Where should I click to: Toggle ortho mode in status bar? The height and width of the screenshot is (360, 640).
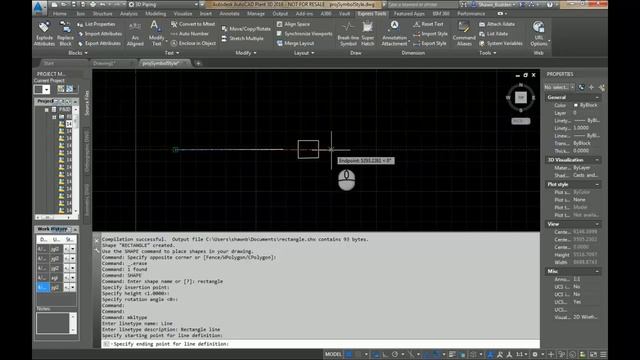385,354
